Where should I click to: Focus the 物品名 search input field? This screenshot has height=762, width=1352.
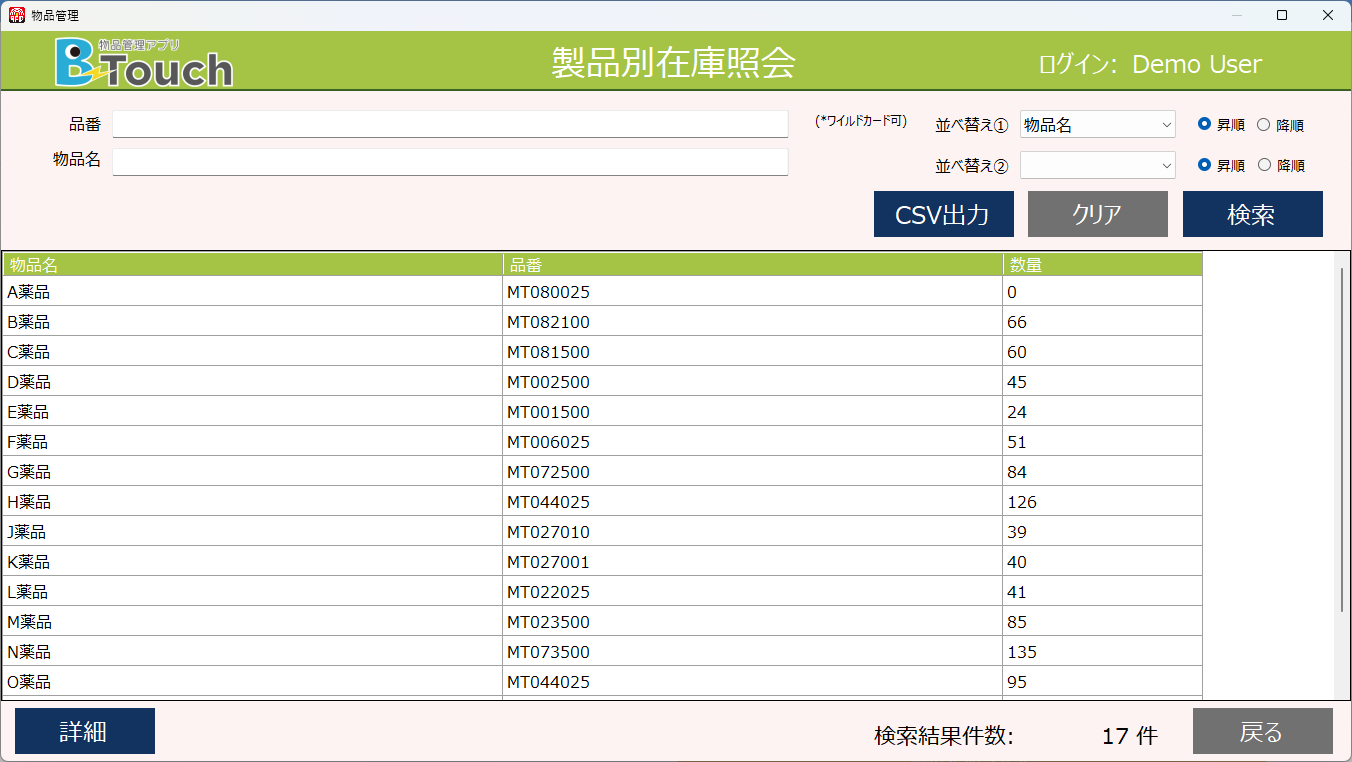pos(450,161)
